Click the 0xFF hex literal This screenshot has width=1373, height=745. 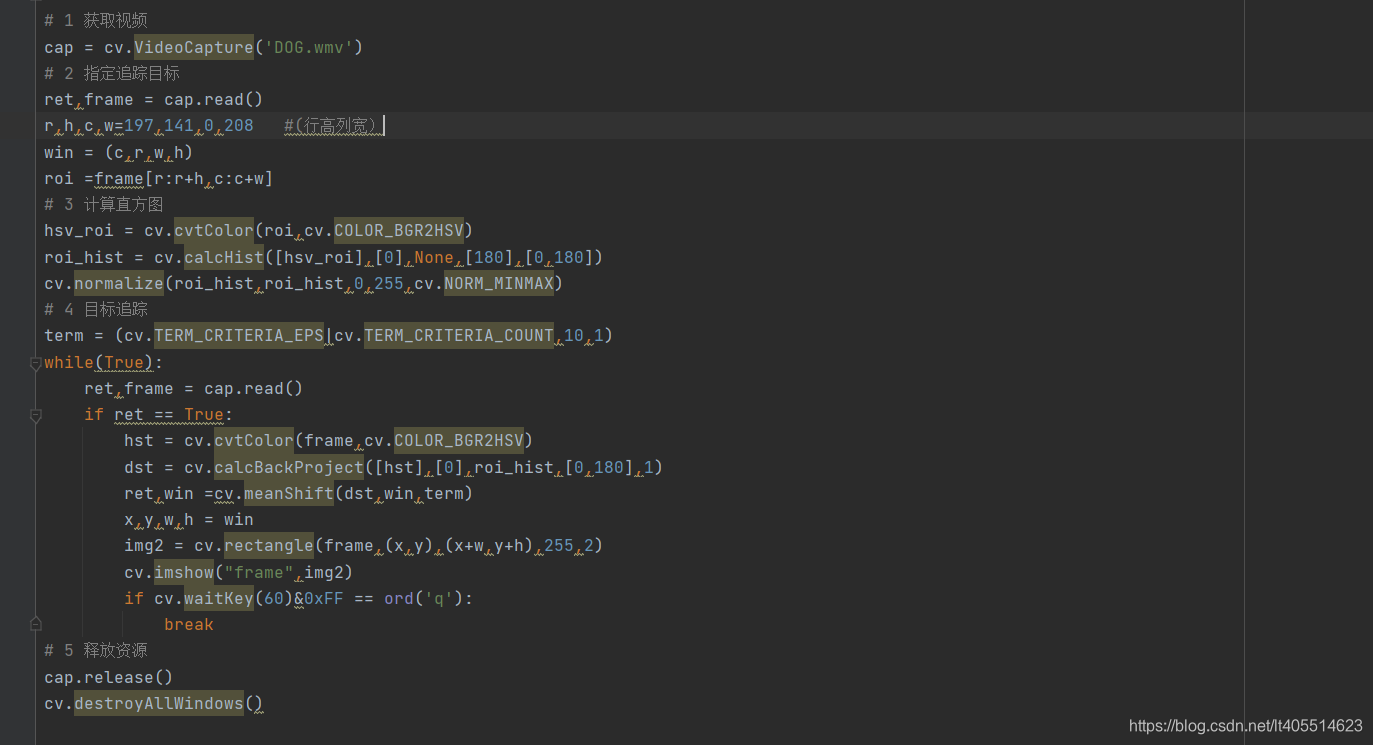pos(324,598)
